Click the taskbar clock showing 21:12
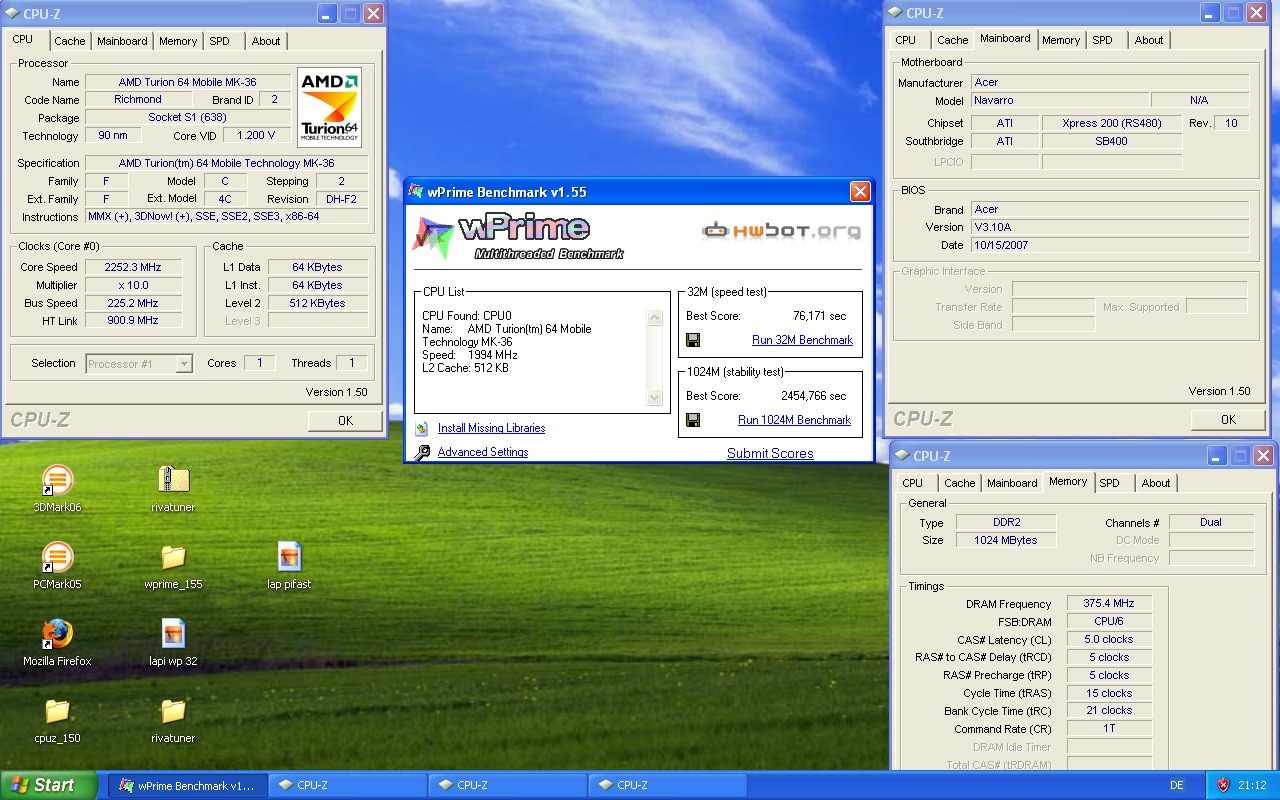 tap(1252, 786)
